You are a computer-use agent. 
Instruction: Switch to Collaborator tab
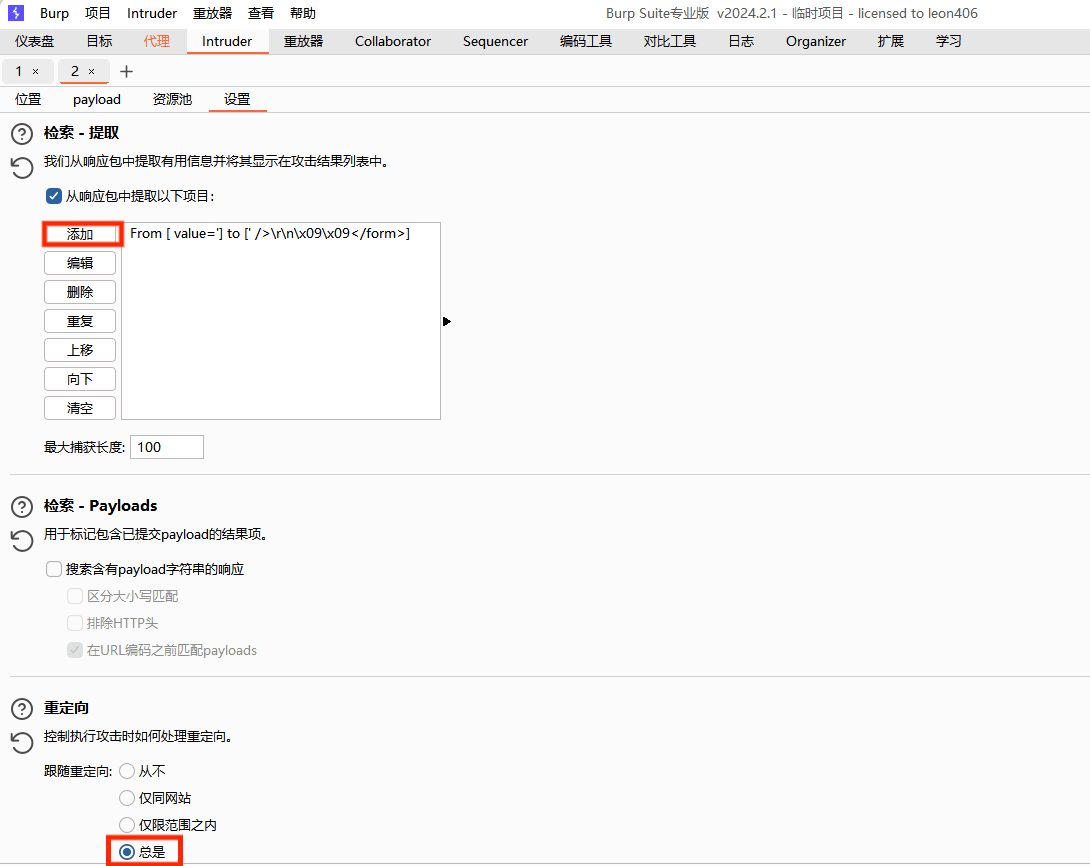[393, 41]
